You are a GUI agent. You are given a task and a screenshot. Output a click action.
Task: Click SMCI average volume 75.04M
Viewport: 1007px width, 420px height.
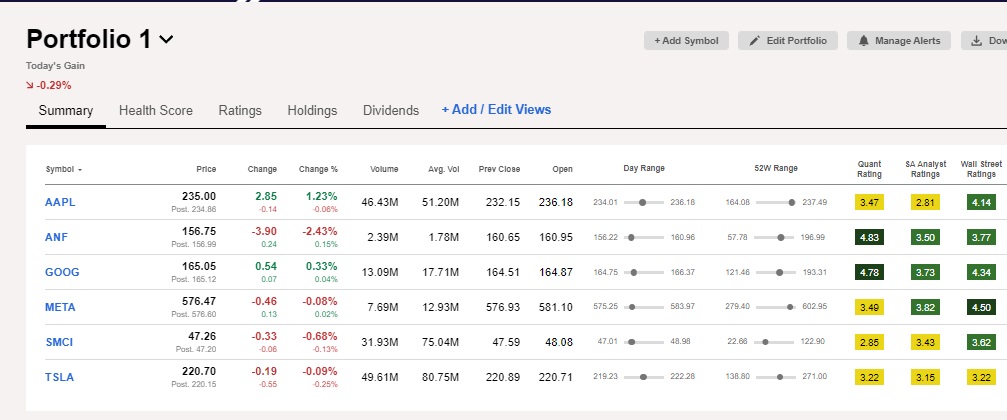pos(441,342)
